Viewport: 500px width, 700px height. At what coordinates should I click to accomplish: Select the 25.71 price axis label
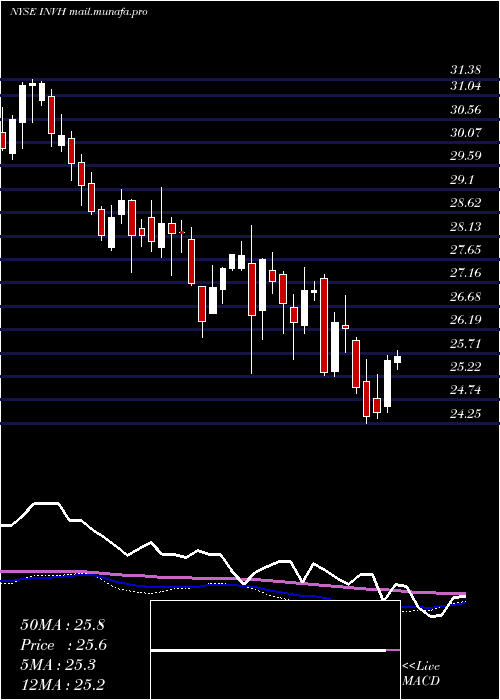(465, 344)
